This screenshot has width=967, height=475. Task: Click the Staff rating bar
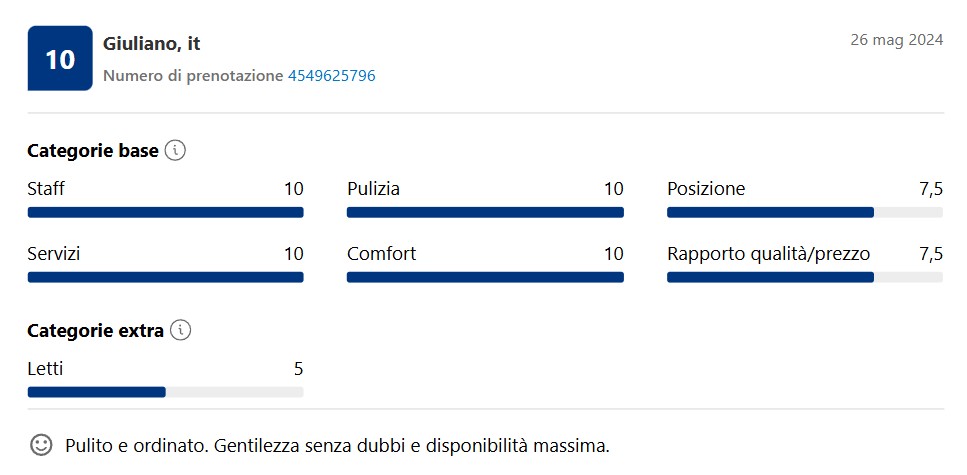click(x=166, y=212)
